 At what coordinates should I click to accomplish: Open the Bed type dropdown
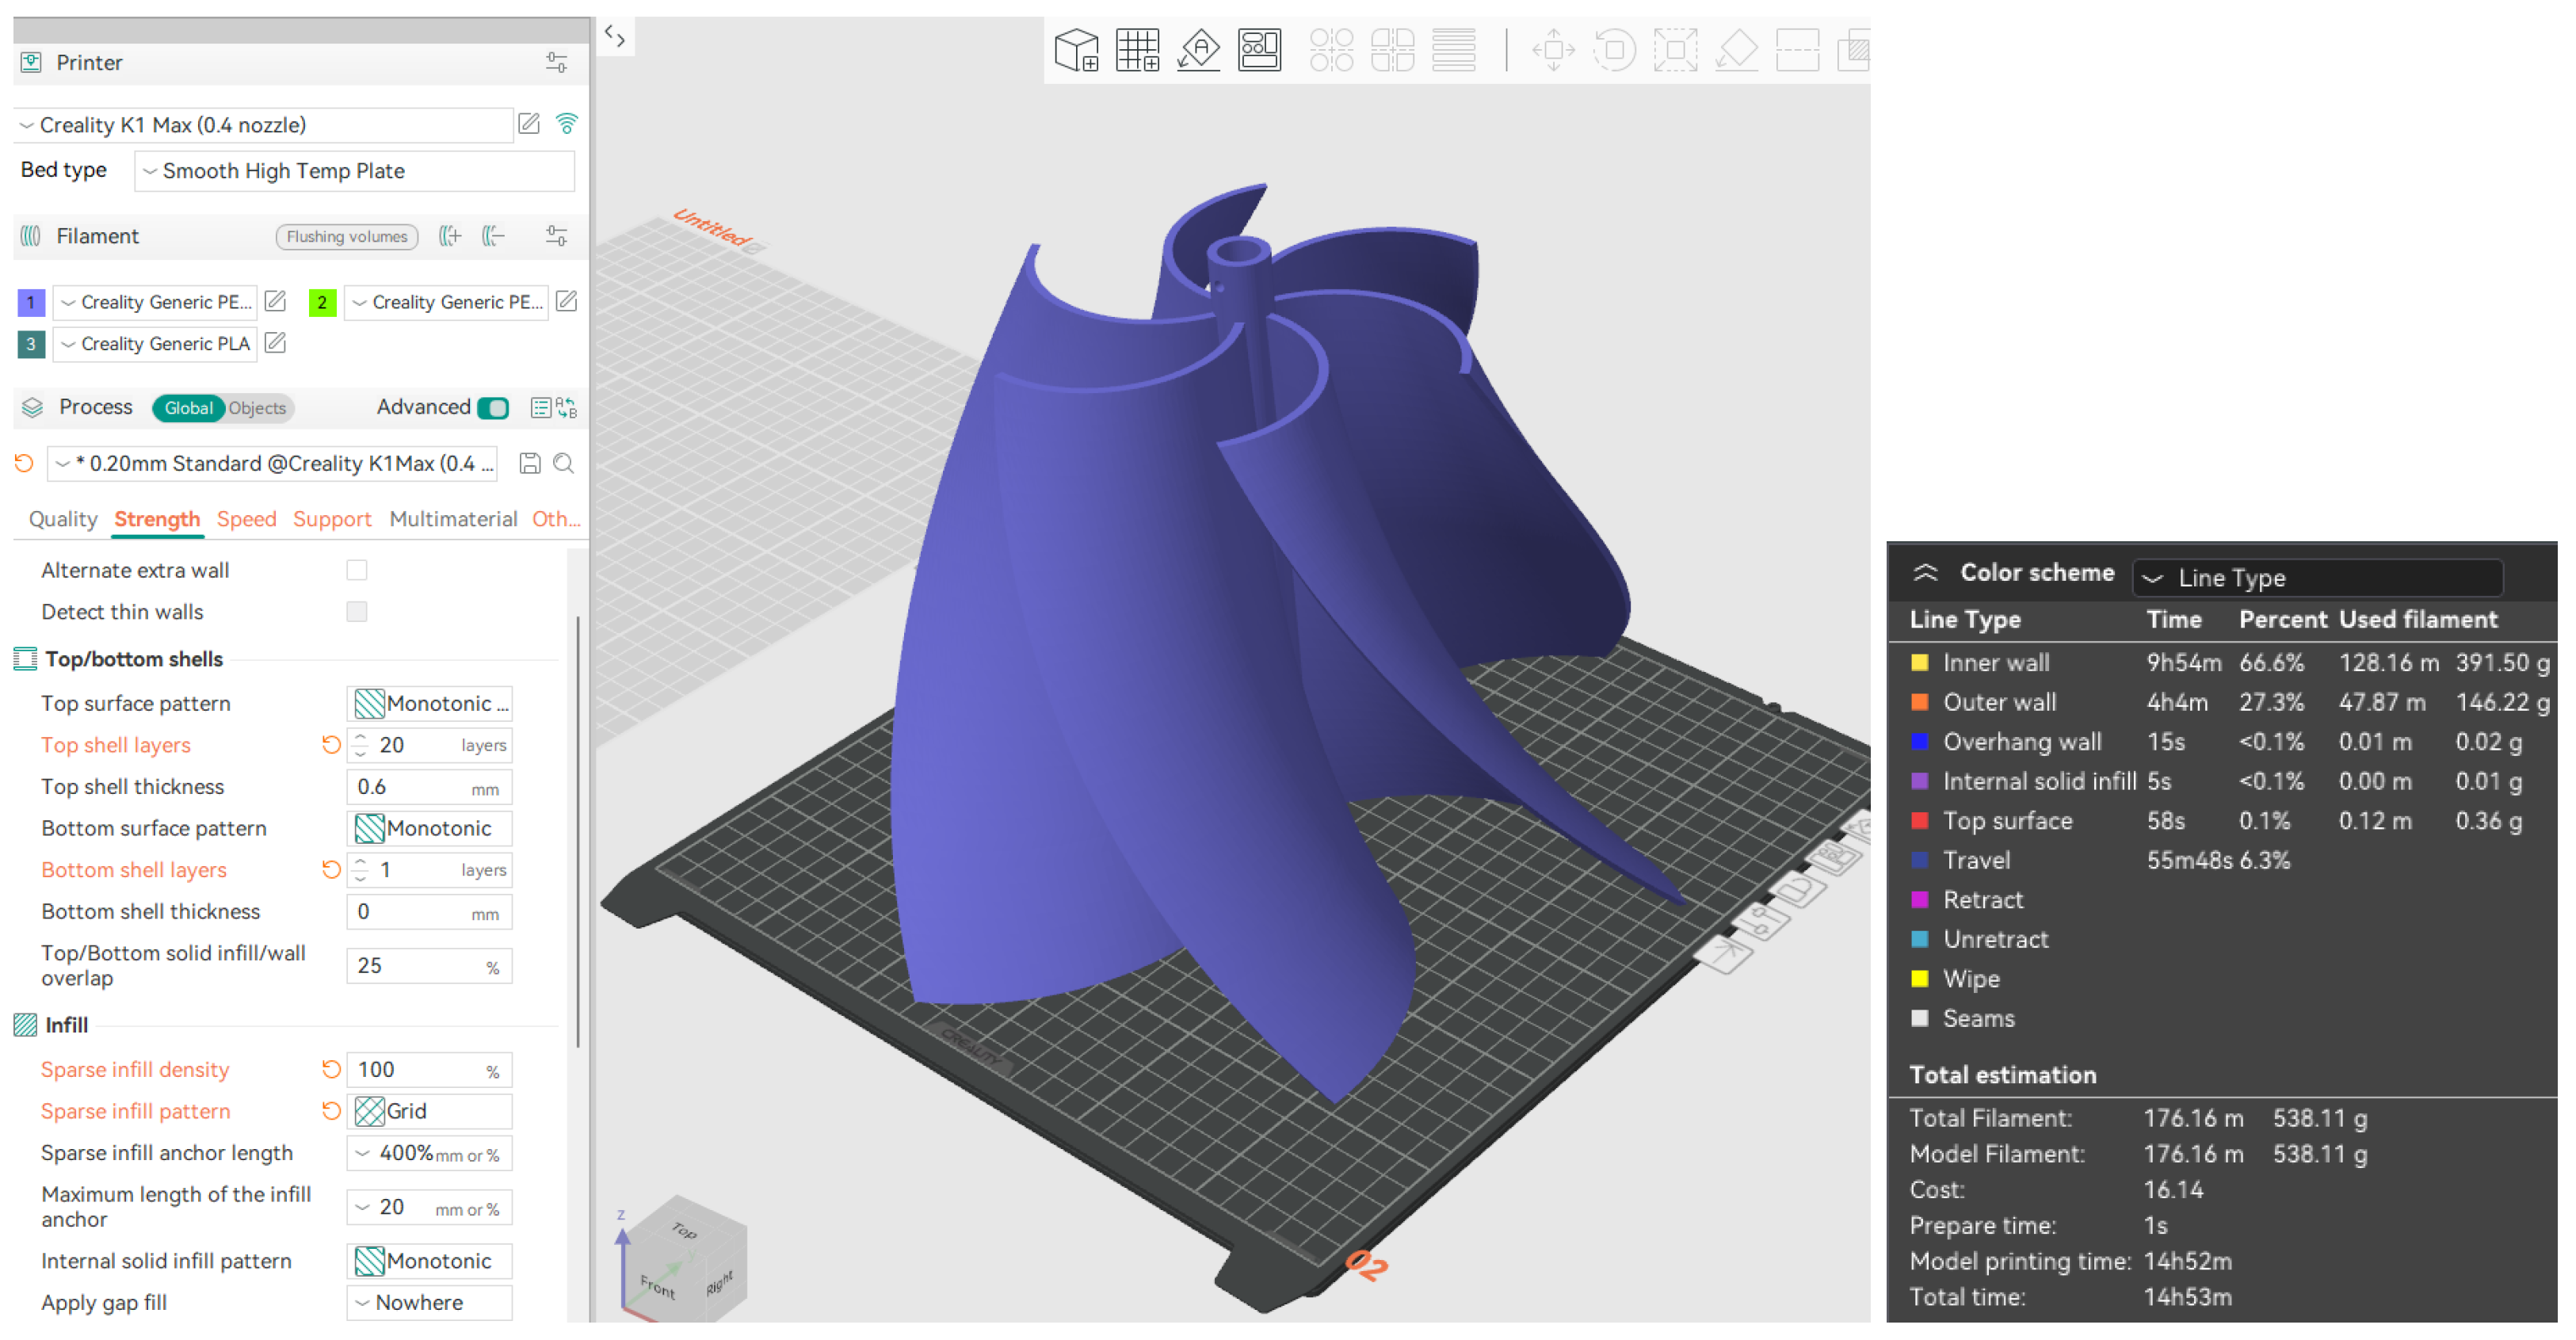tap(354, 171)
